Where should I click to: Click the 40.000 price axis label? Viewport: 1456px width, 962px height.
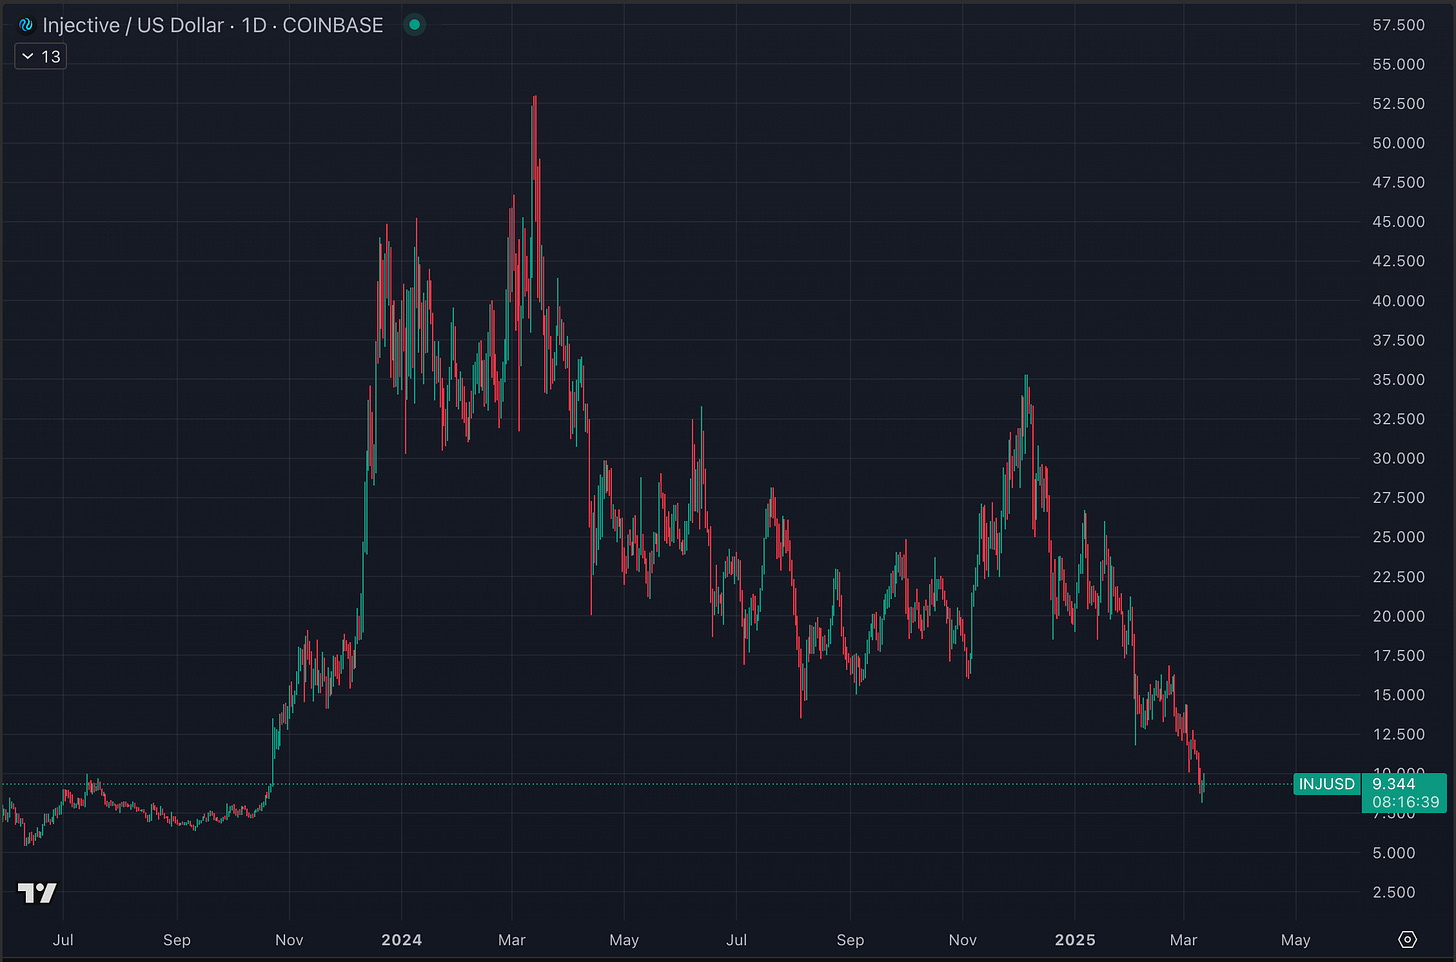(1398, 301)
